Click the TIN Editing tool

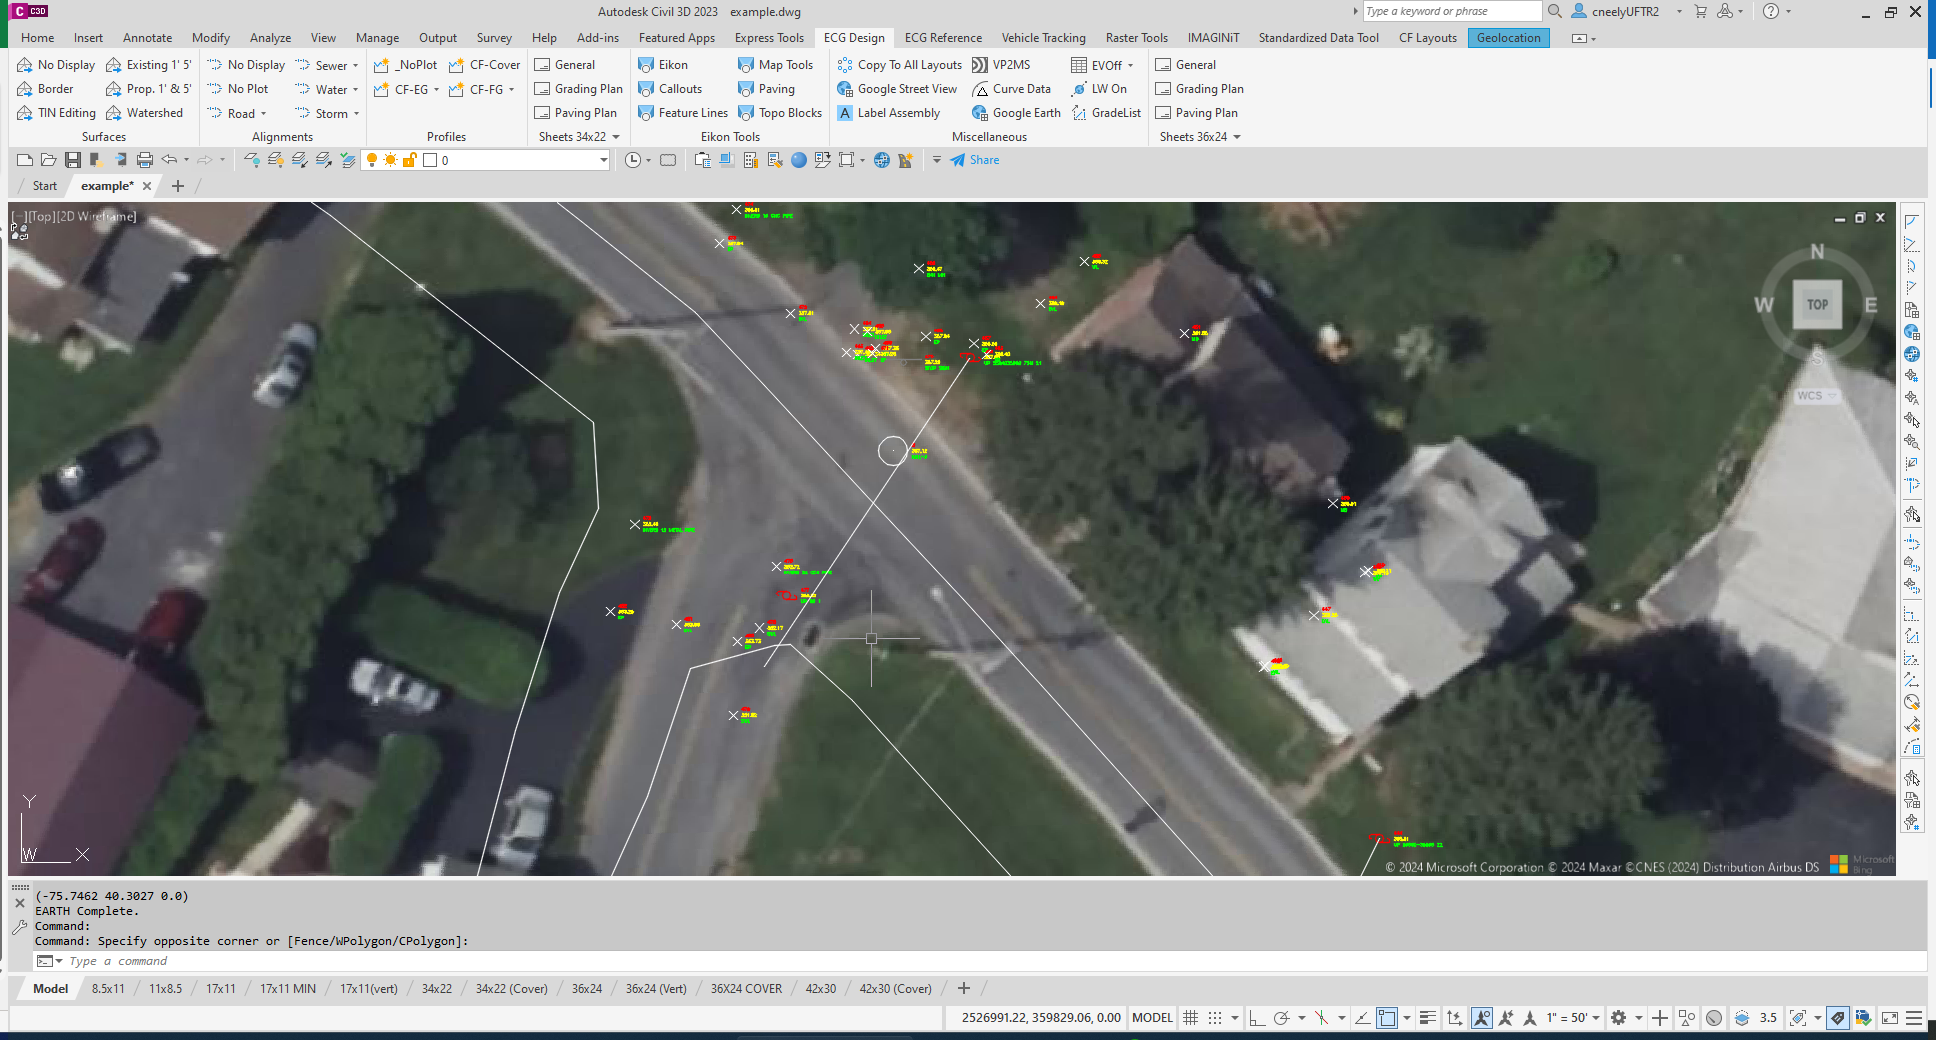tap(57, 112)
